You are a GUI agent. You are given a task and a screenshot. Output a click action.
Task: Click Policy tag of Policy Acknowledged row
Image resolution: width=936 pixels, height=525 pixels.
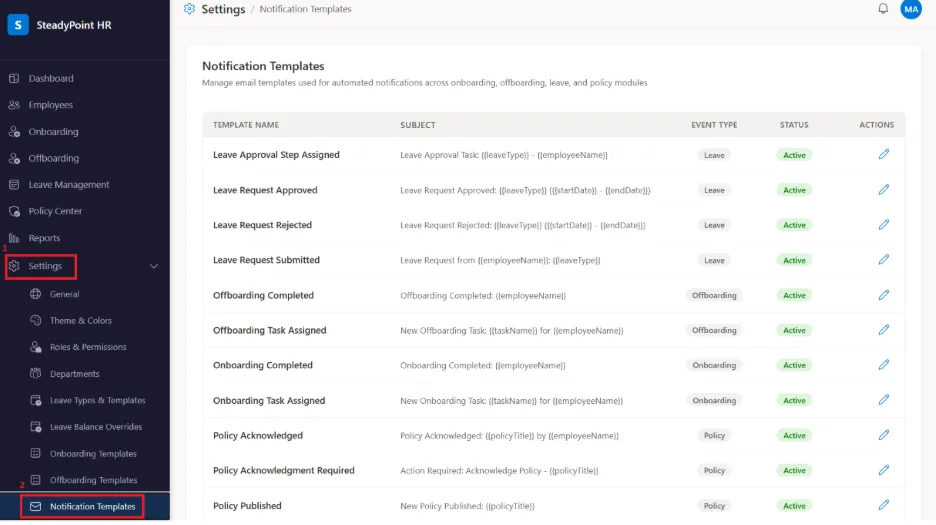[x=714, y=435]
